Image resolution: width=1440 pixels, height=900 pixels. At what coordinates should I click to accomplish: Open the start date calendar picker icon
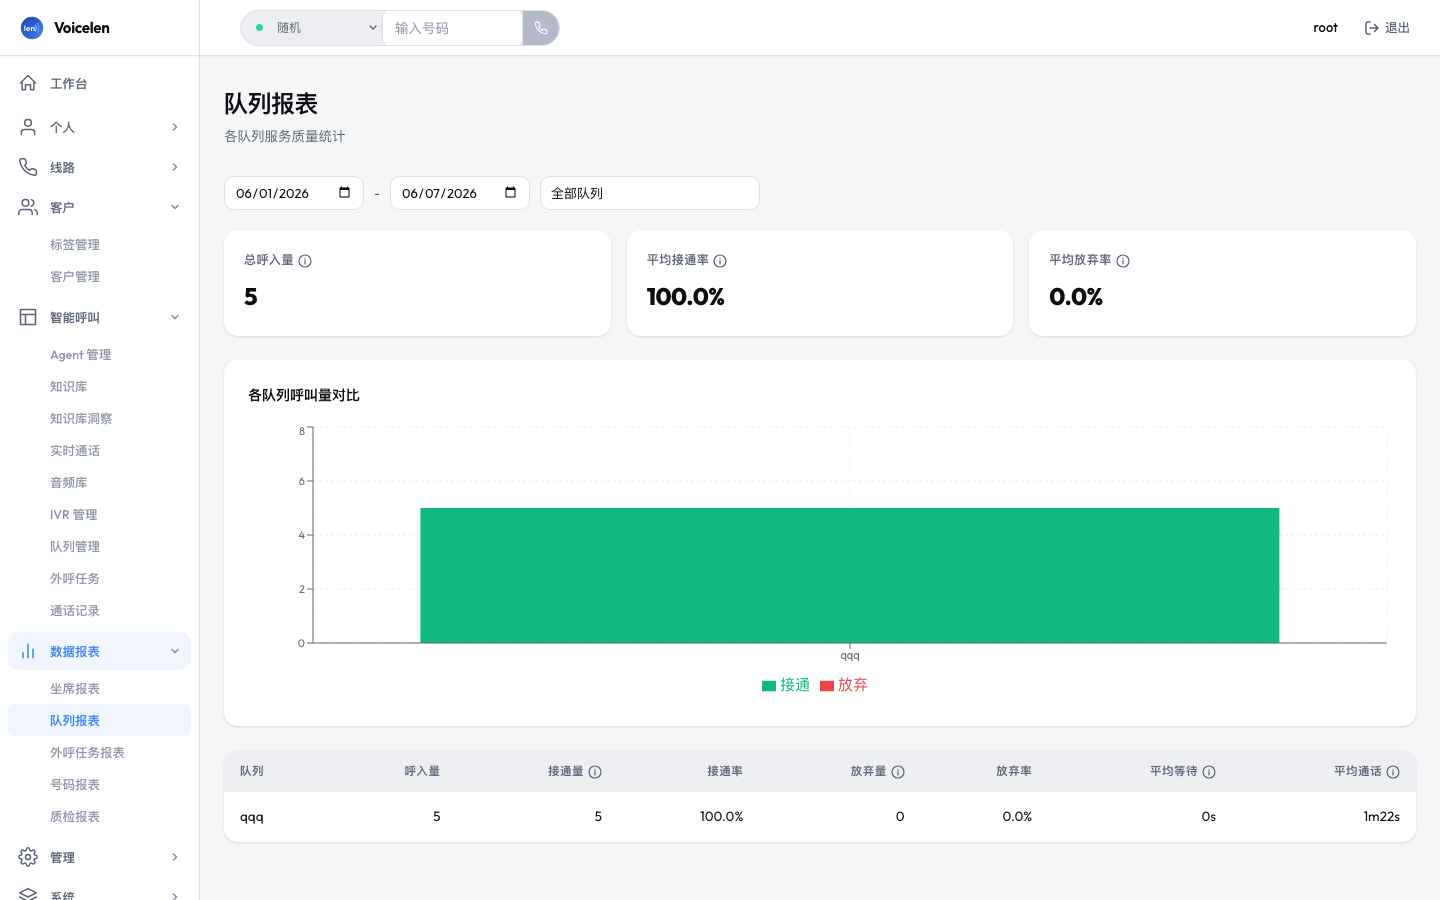pyautogui.click(x=344, y=192)
